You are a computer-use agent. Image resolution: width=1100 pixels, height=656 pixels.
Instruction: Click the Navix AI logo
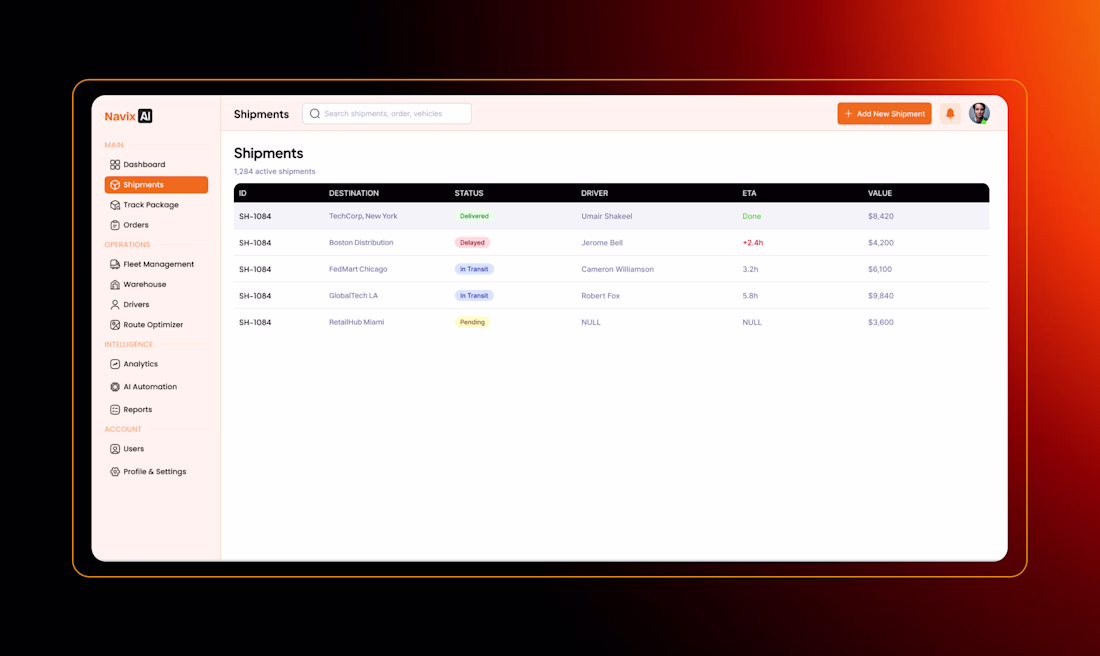click(x=128, y=116)
